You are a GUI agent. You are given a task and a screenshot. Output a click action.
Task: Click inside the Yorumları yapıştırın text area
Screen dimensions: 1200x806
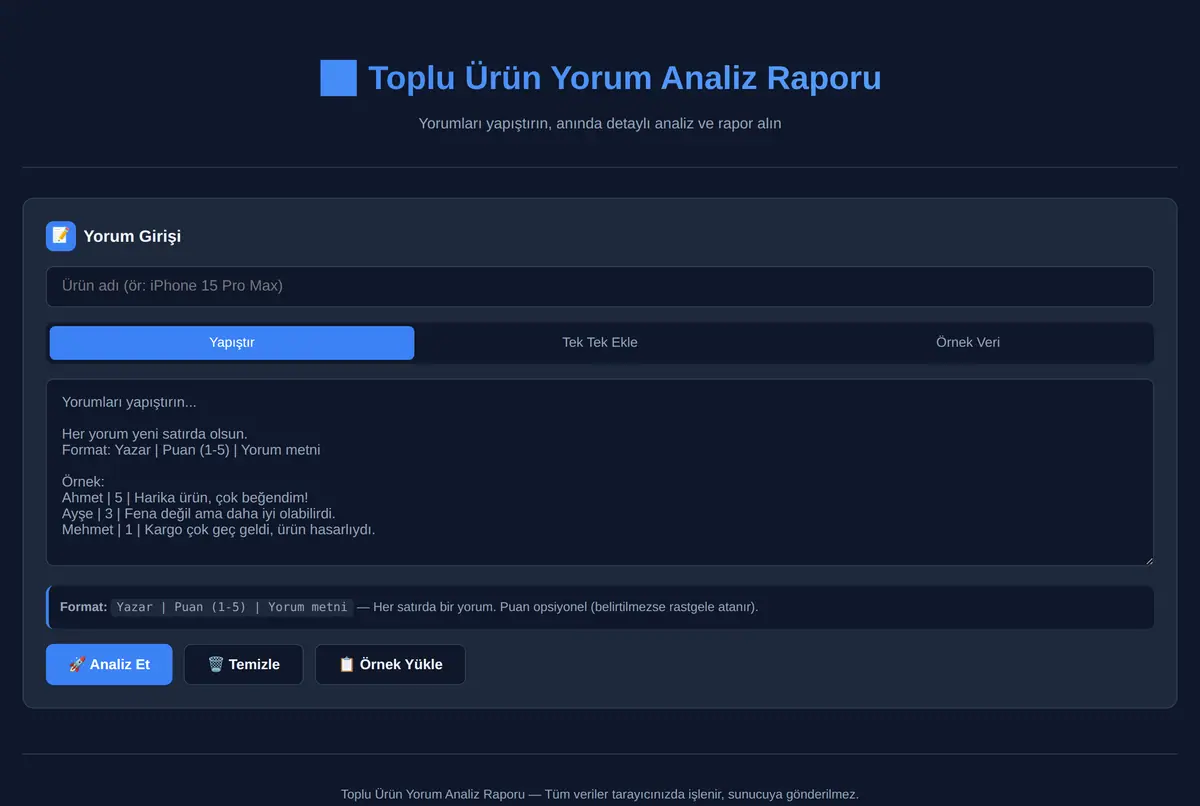(600, 472)
